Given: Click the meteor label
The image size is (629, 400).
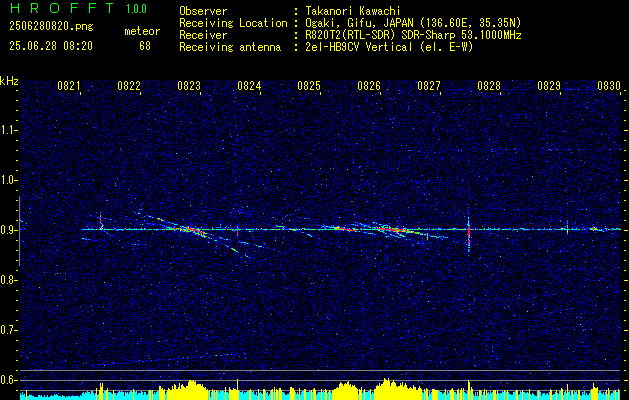Looking at the screenshot, I should point(142,31).
